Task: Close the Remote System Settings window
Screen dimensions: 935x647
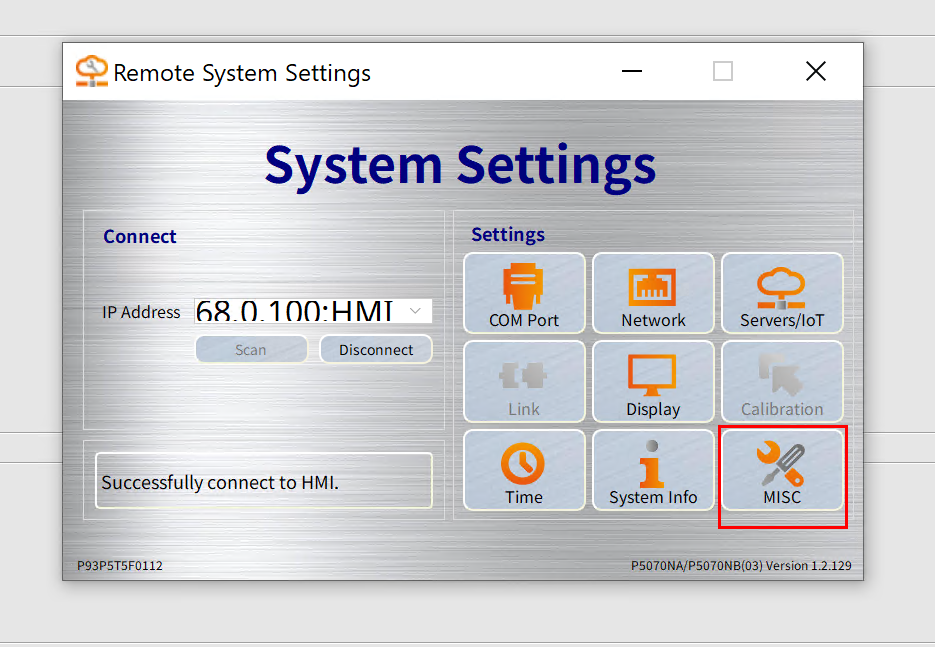Action: (816, 71)
